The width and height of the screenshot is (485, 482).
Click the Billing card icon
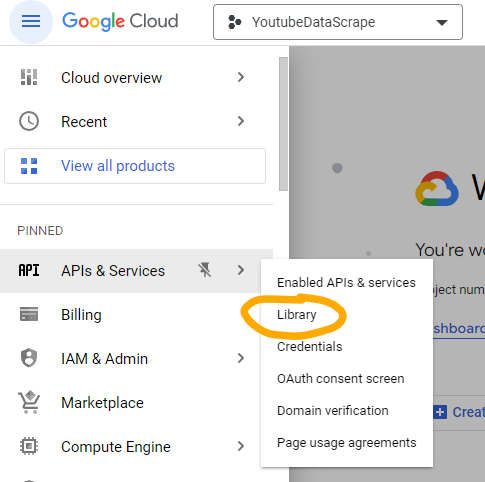29,314
